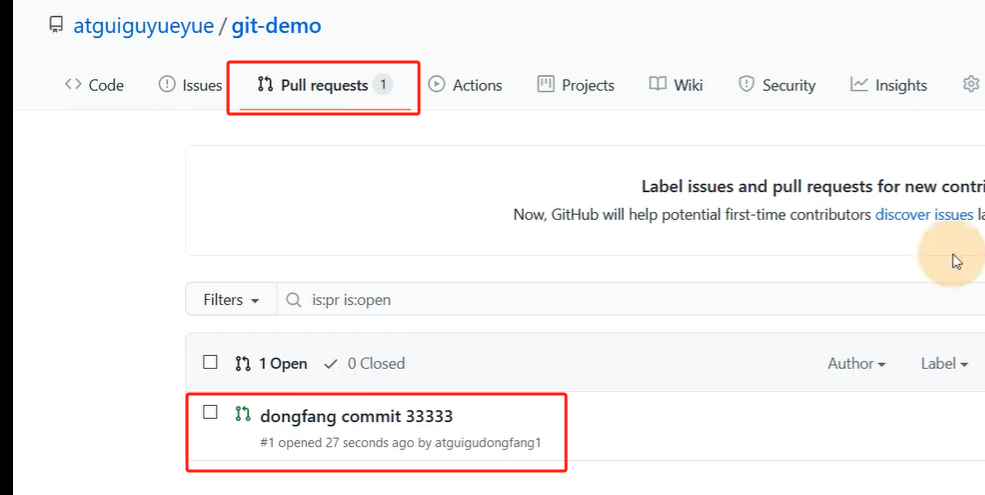This screenshot has height=495, width=985.
Task: Tick the checkbox for 'dongfang commit 33333'
Action: click(x=210, y=412)
